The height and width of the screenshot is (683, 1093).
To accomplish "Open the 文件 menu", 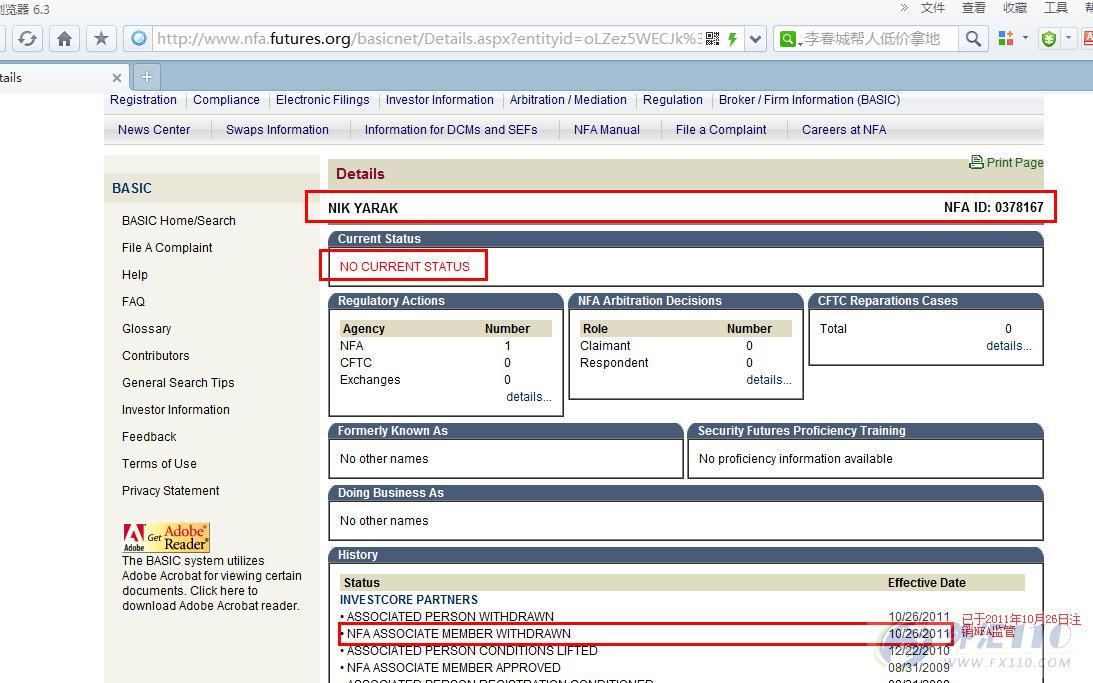I will coord(933,8).
